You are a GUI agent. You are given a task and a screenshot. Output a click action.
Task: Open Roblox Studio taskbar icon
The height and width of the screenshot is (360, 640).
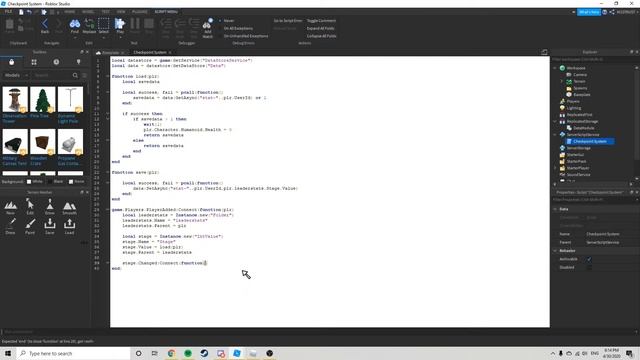click(237, 353)
